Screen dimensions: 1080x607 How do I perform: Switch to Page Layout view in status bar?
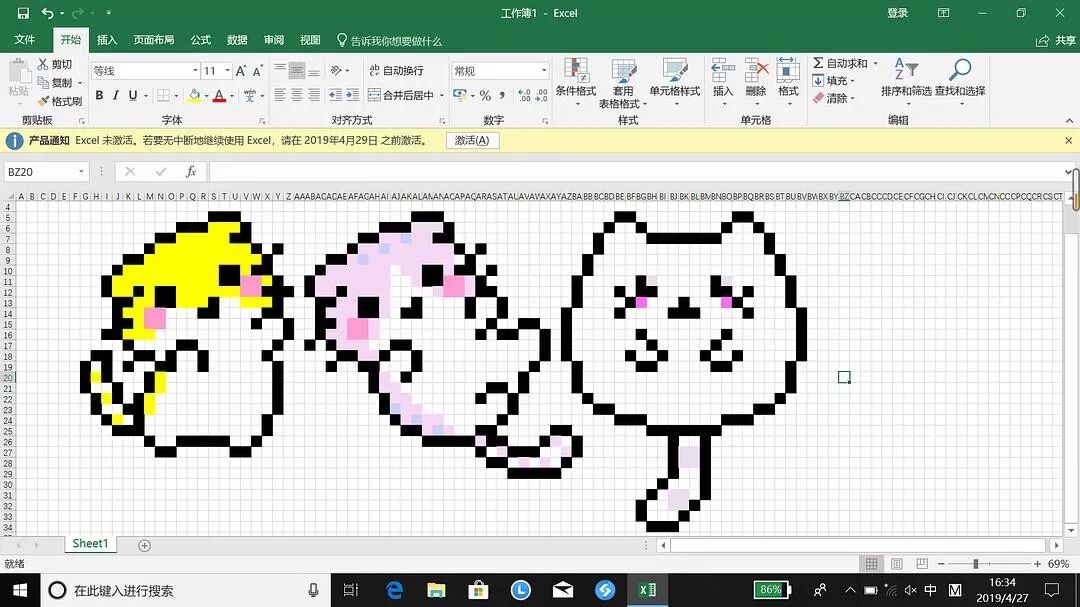click(896, 564)
